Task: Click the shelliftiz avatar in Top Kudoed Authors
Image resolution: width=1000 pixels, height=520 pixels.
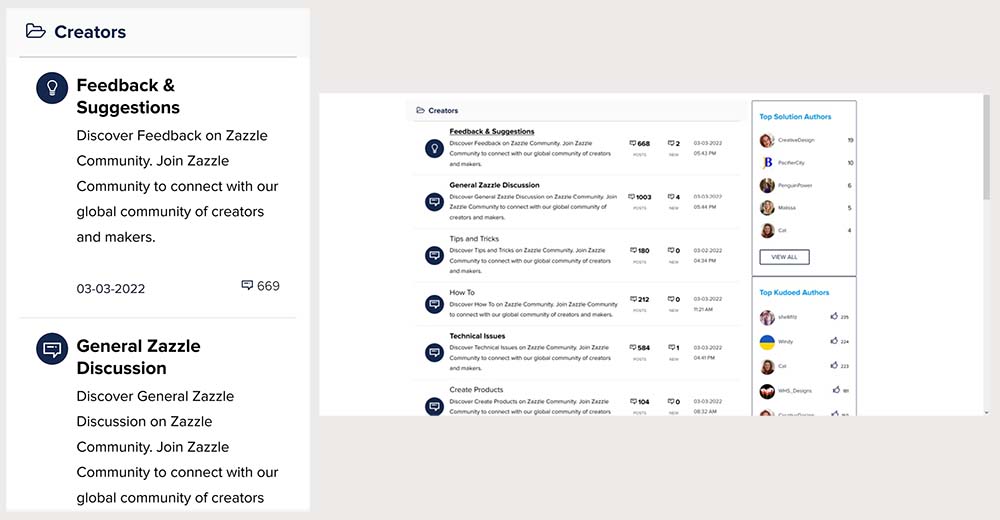Action: point(767,317)
